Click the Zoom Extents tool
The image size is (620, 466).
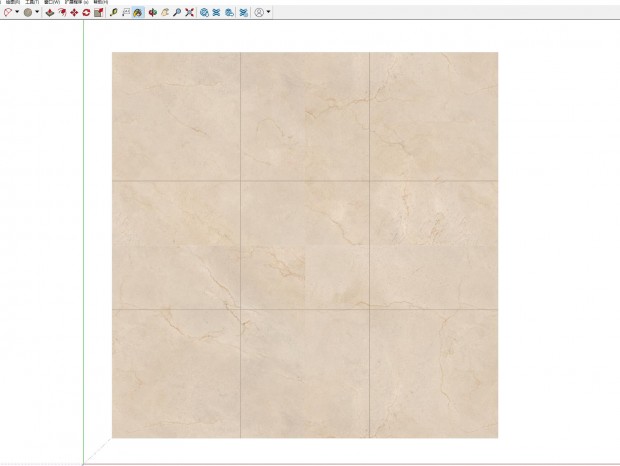[x=189, y=13]
